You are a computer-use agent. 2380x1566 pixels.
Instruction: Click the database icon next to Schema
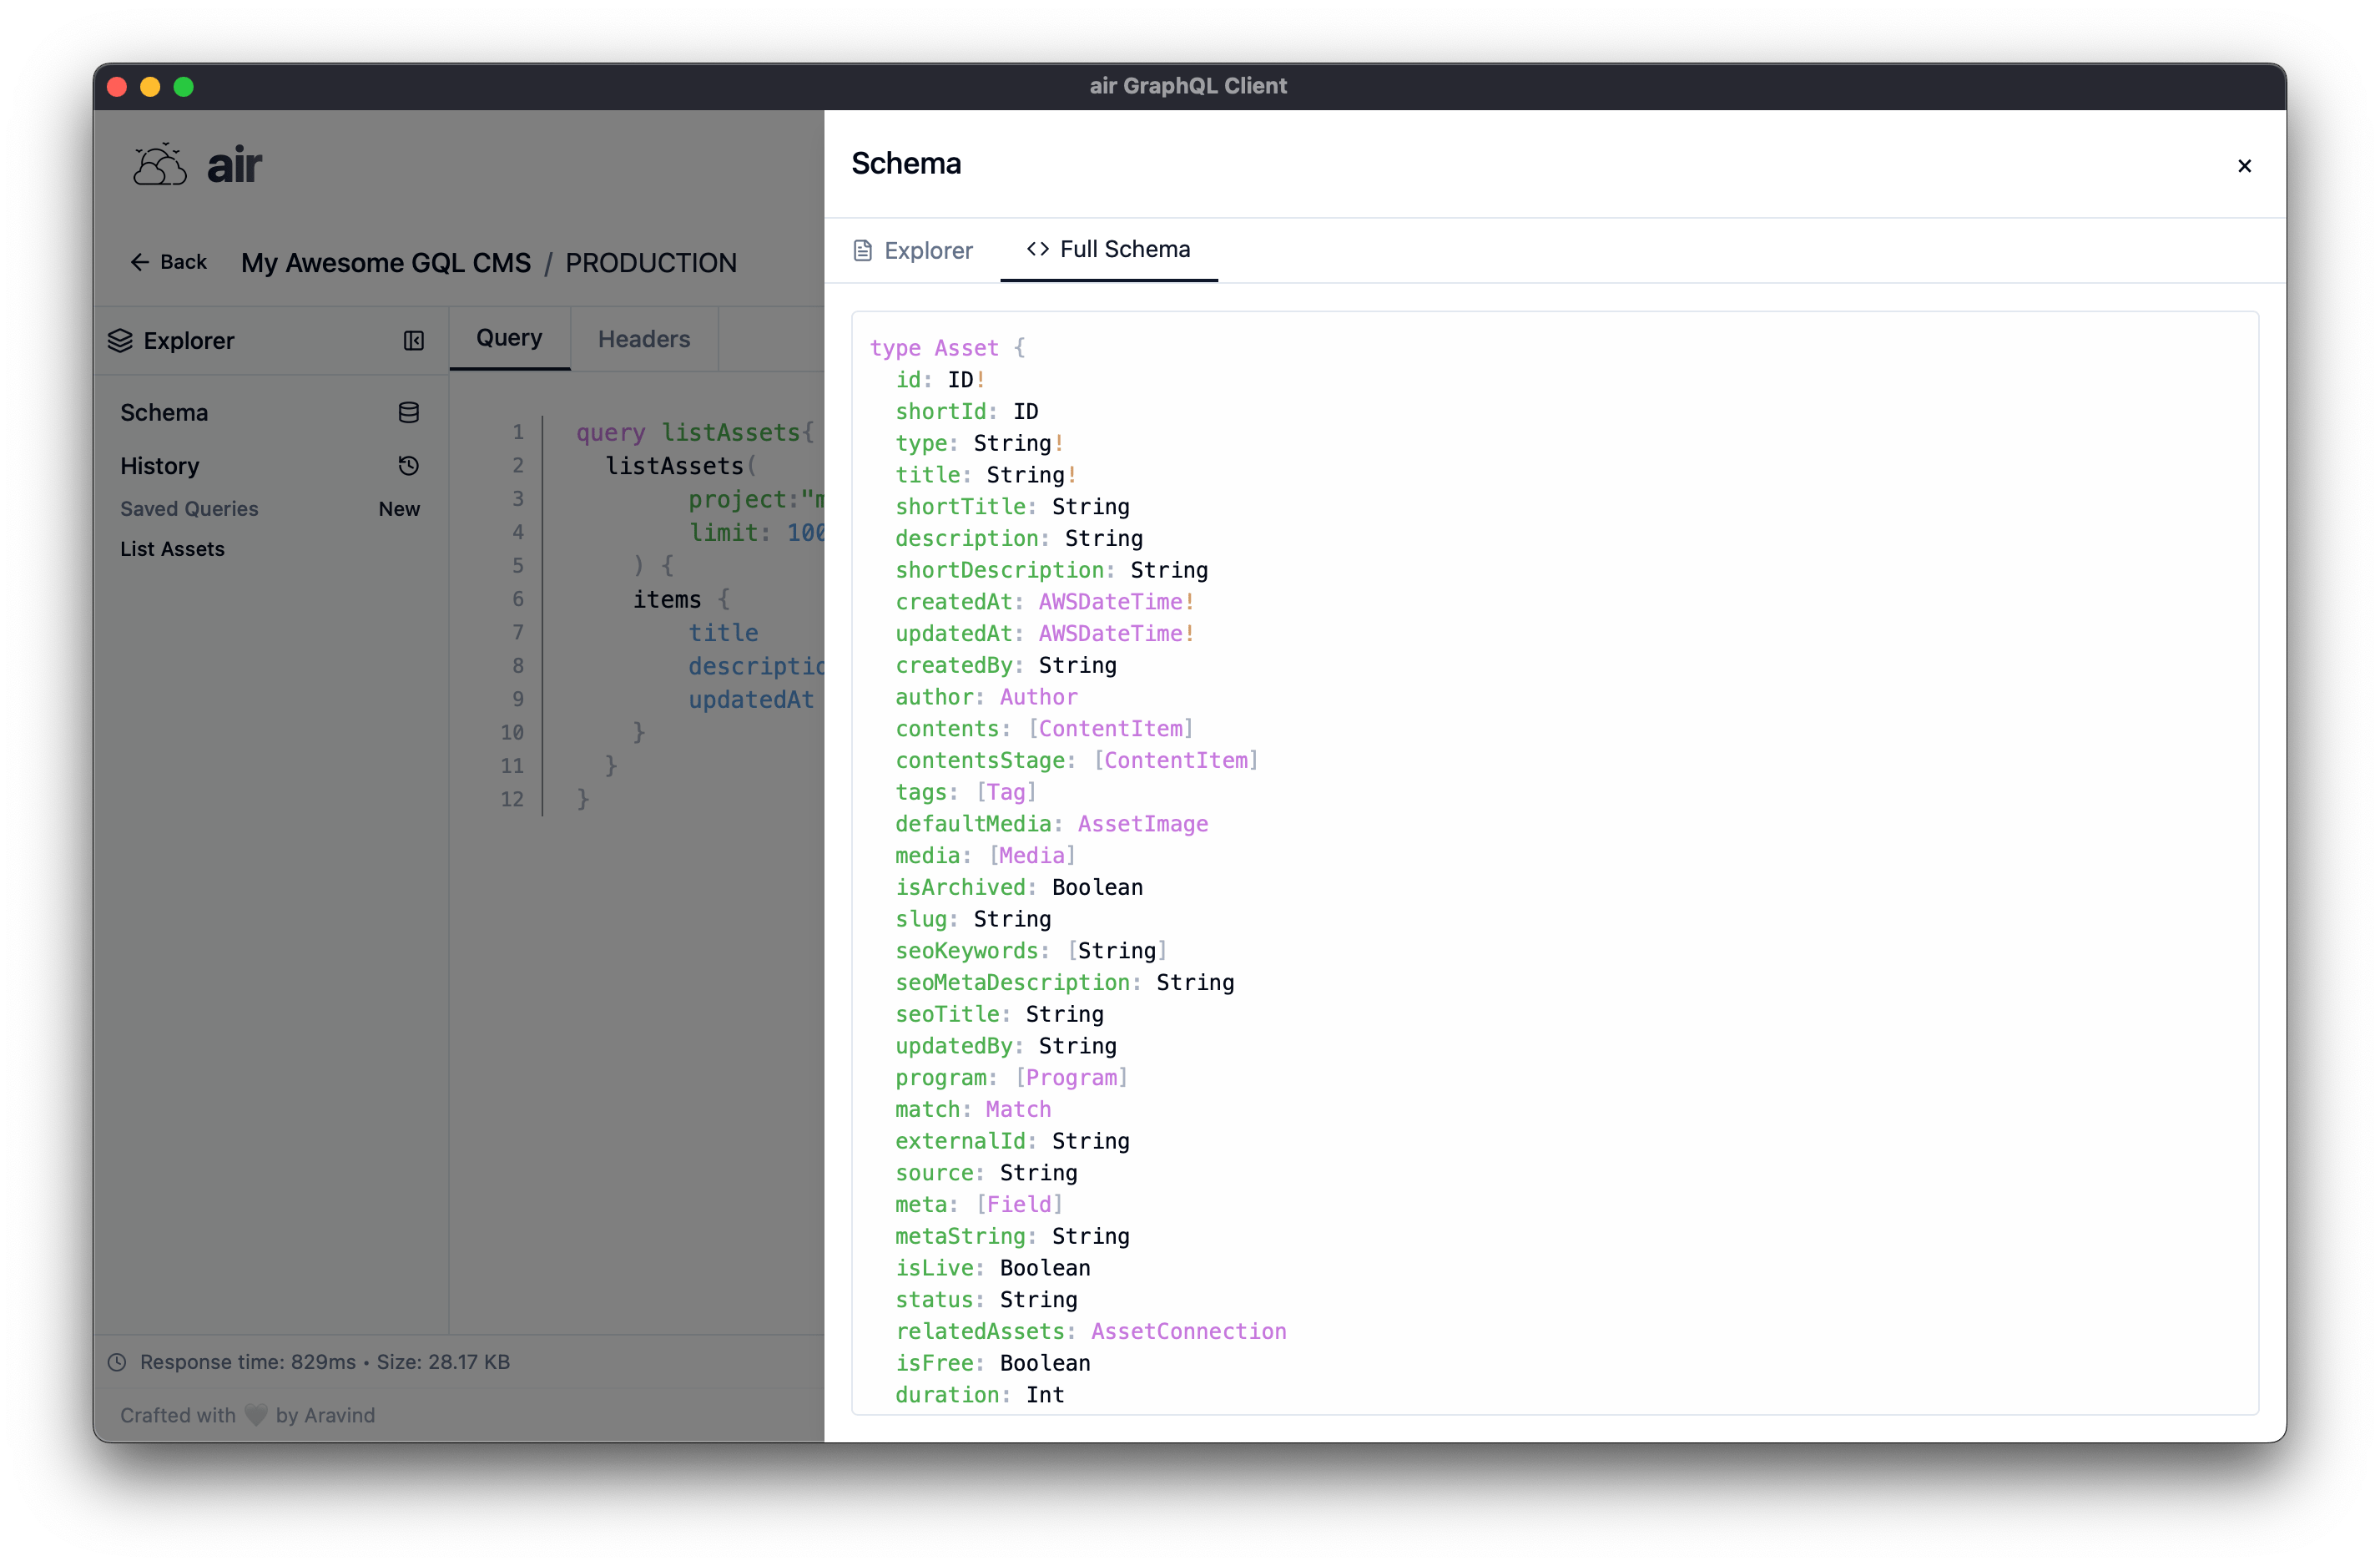pyautogui.click(x=408, y=412)
